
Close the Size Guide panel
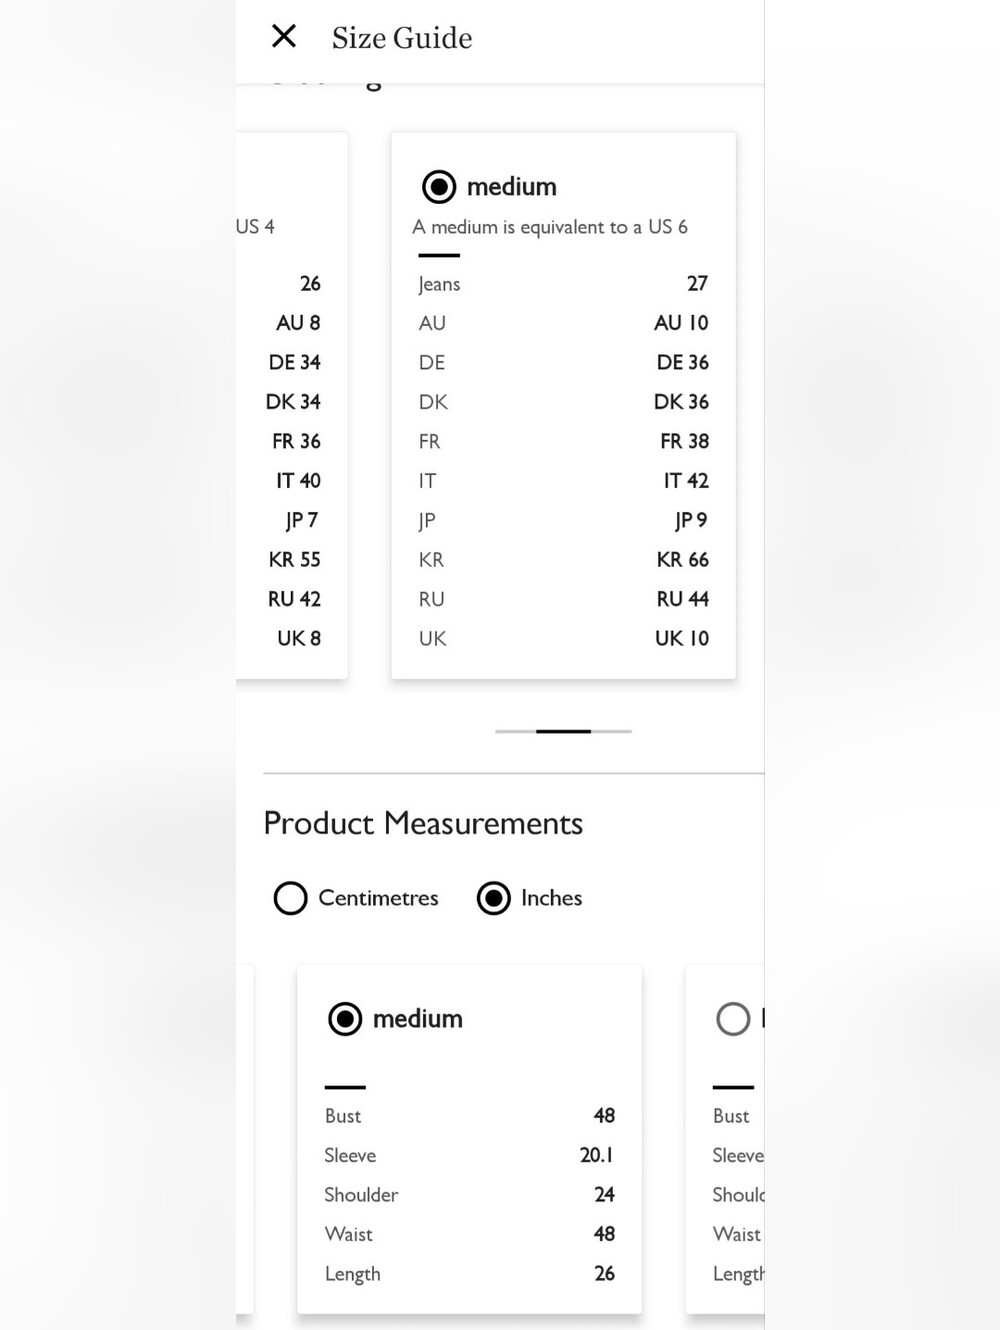(x=284, y=37)
